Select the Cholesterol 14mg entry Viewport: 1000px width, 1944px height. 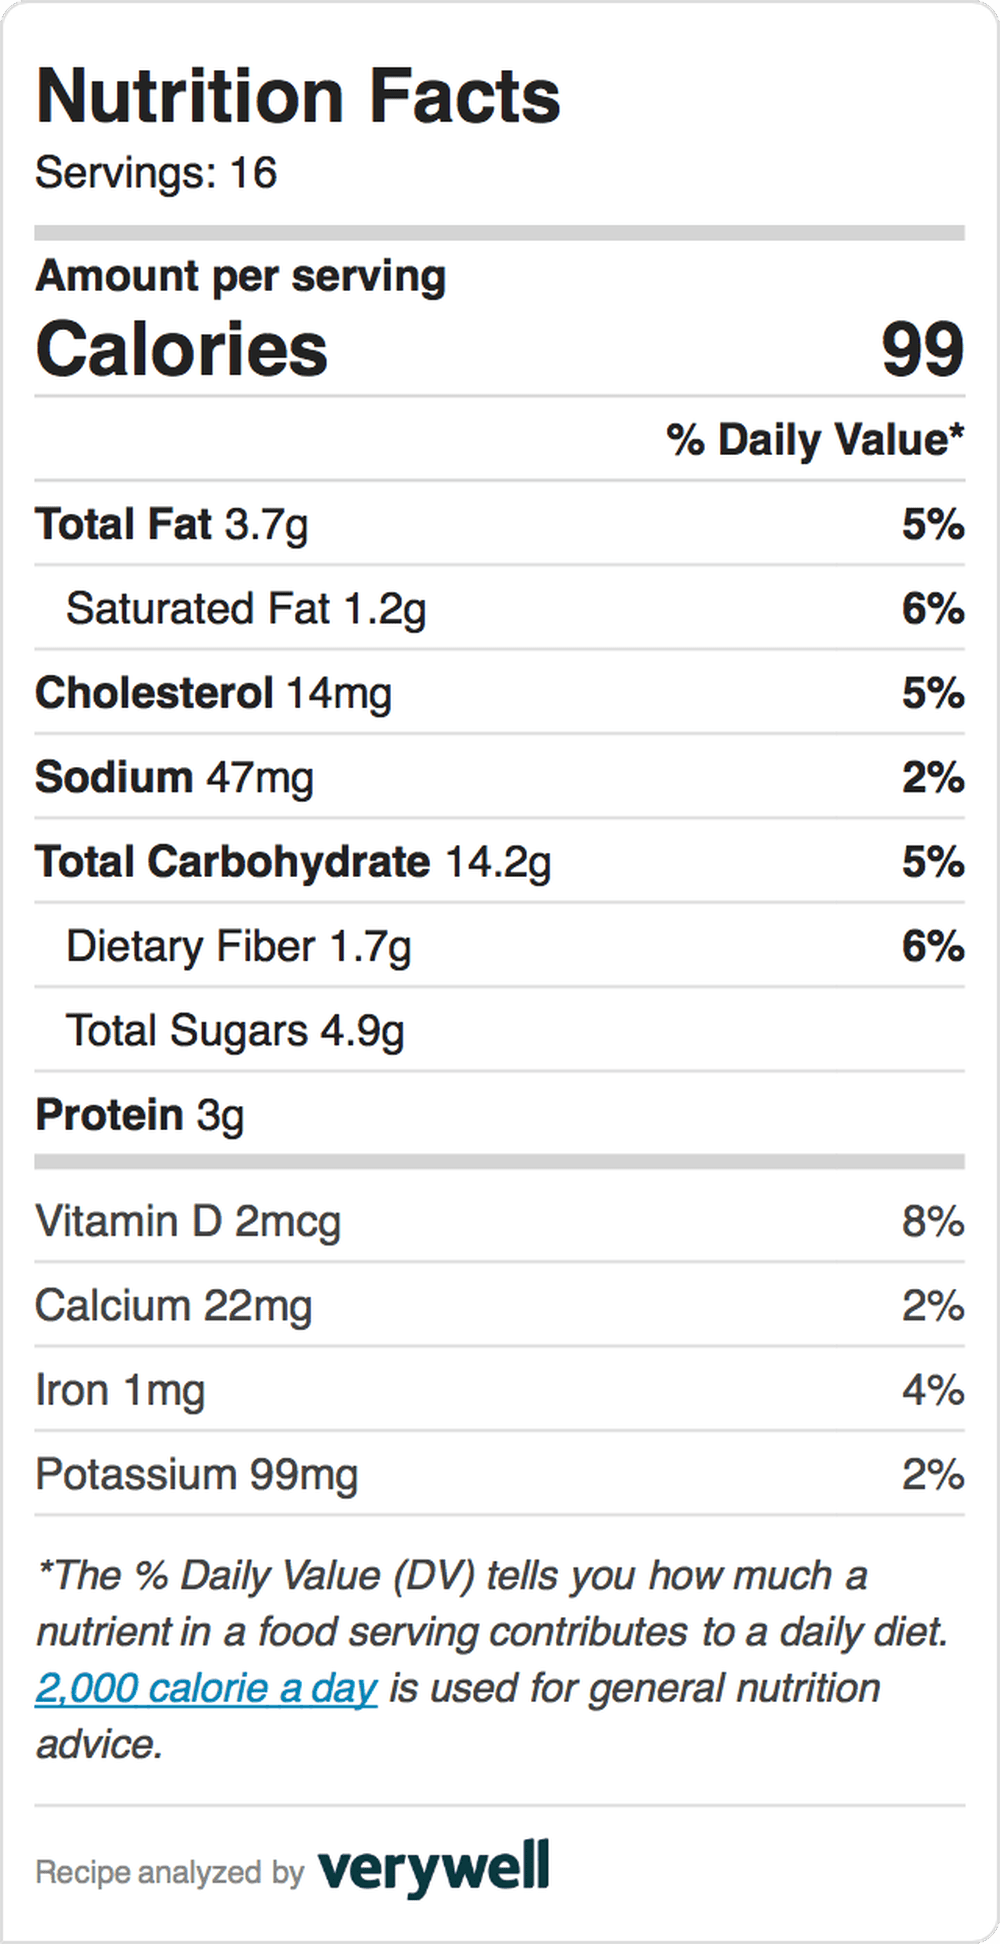[x=500, y=692]
